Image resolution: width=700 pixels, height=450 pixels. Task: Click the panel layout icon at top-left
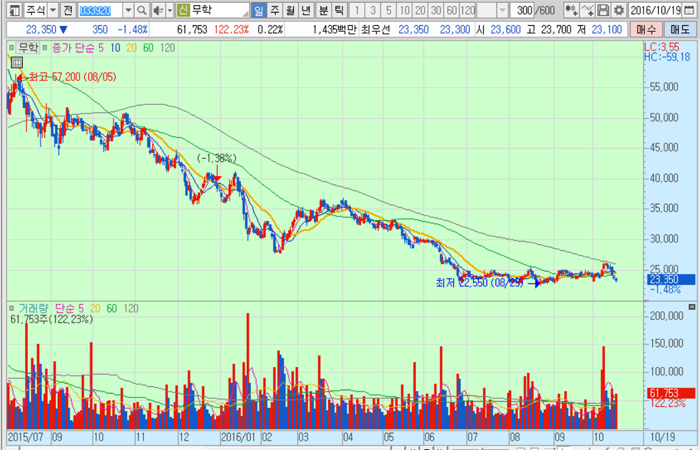11,10
